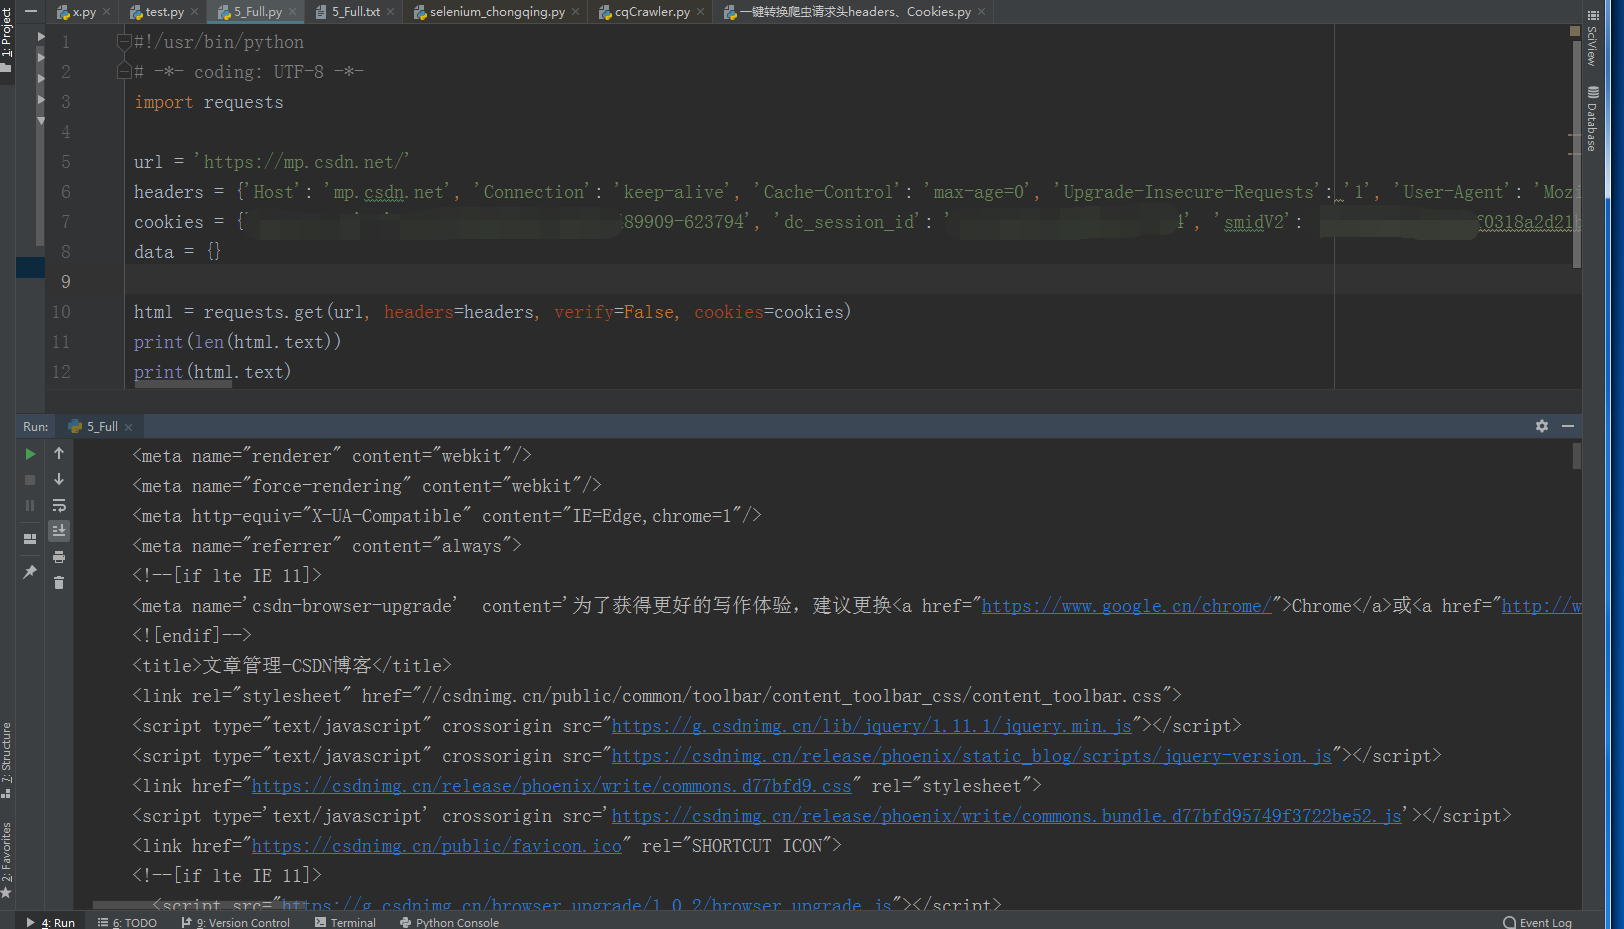Screen dimensions: 1624x929
Task: Collapse the Project sidebar panel
Action: click(30, 12)
